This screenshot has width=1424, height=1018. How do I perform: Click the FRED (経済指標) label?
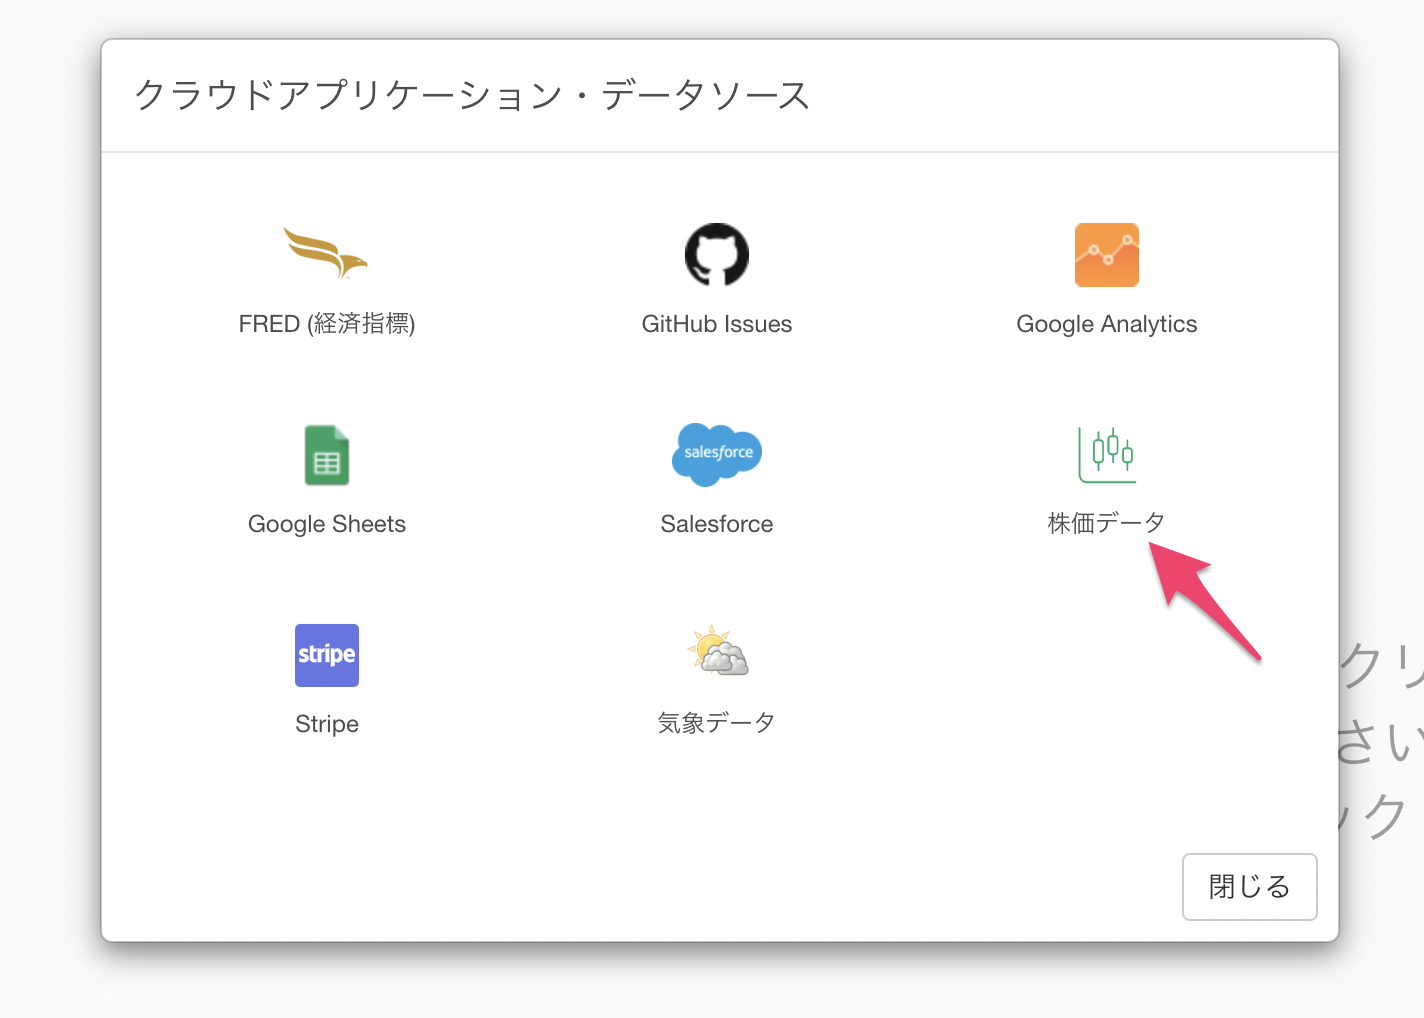(327, 324)
